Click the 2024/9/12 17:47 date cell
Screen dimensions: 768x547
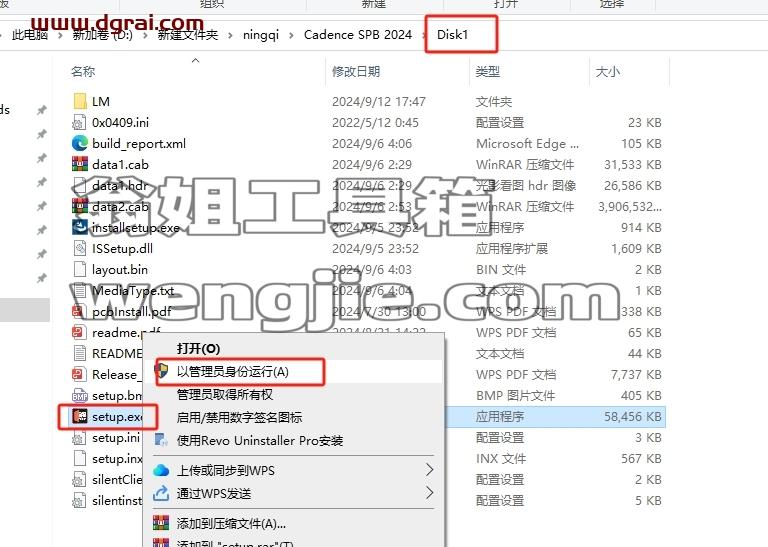(x=379, y=101)
